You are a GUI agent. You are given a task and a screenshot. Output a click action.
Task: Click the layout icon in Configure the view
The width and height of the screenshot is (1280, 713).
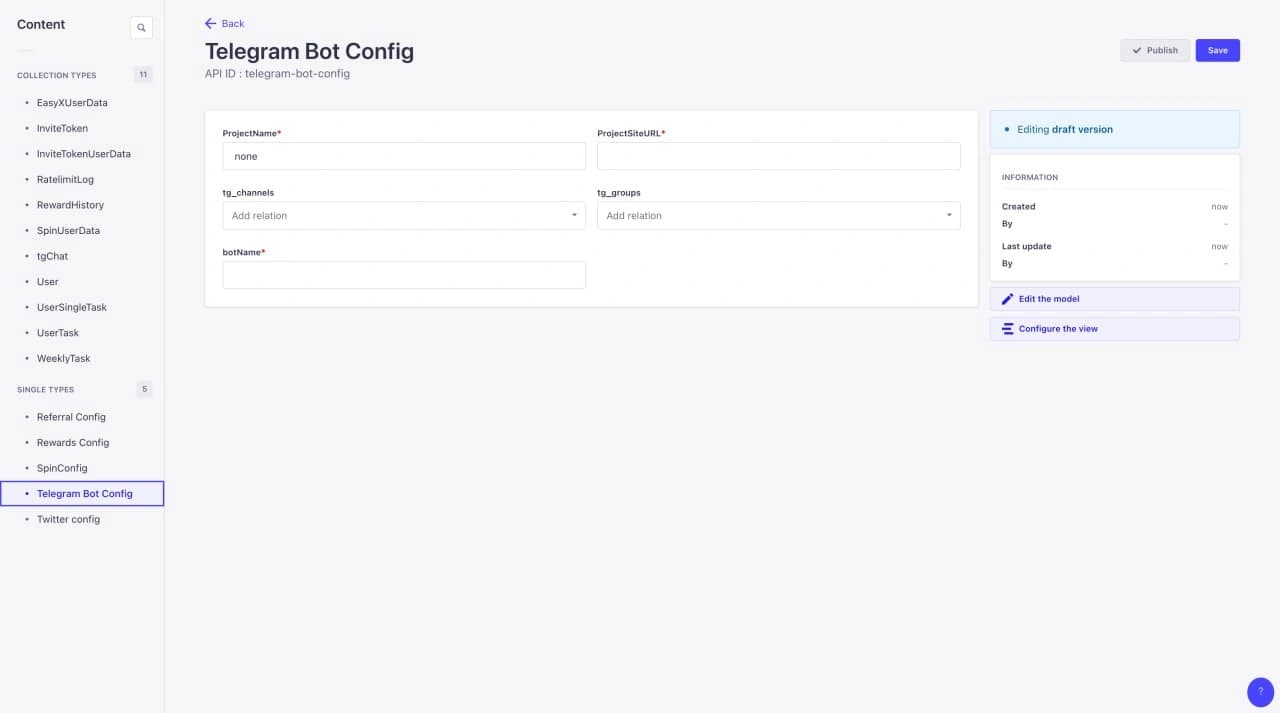[x=1007, y=329]
